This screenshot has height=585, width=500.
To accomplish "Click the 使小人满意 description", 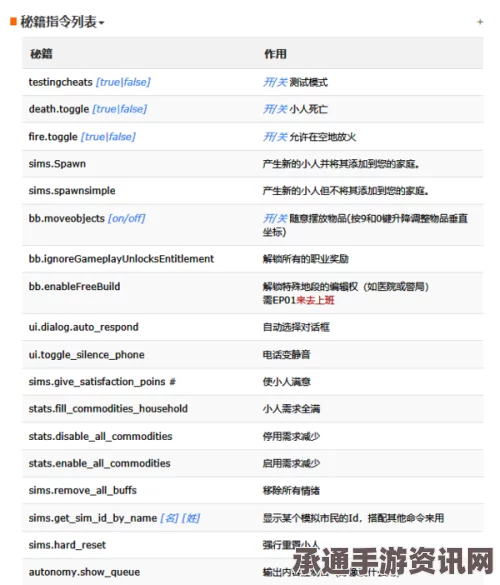I will tap(287, 381).
